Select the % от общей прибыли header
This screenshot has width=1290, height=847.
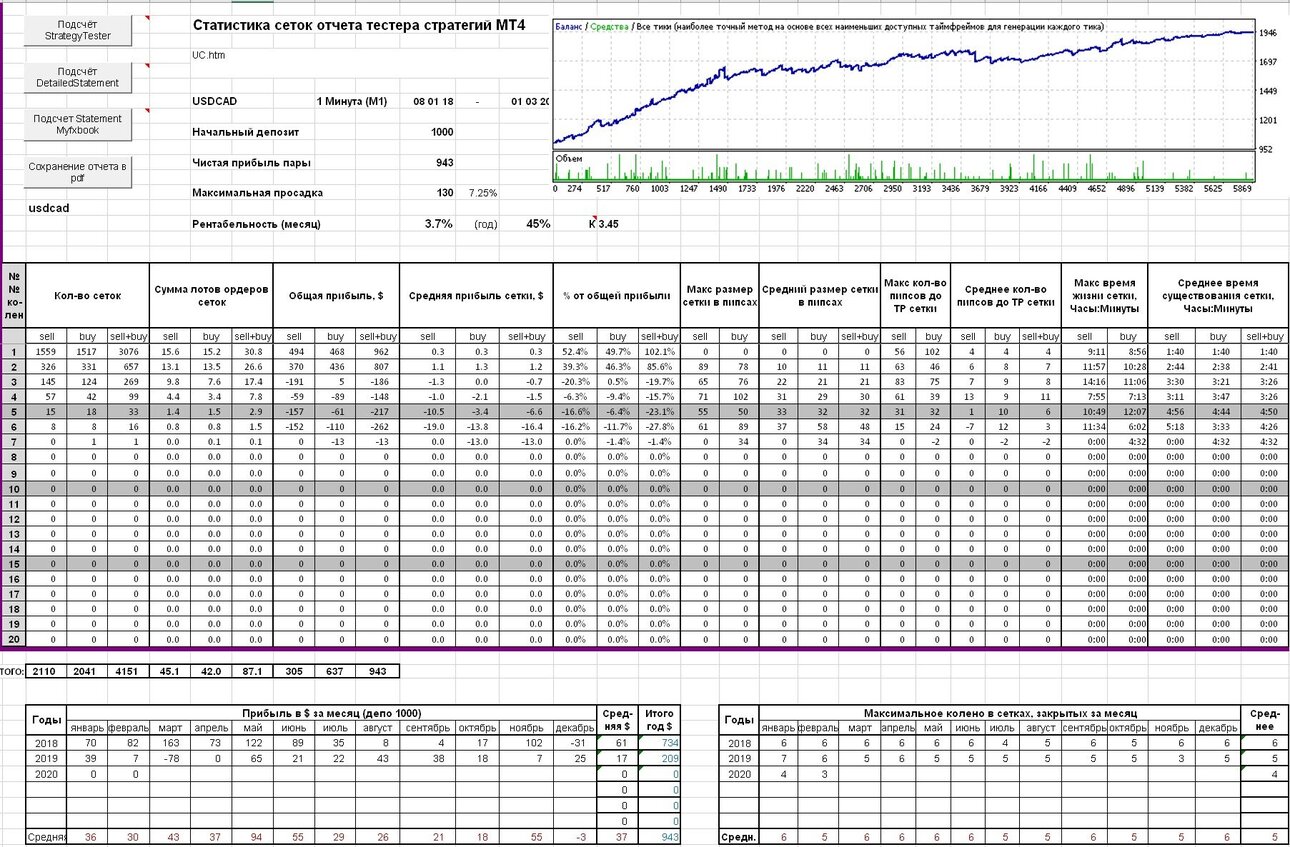tap(616, 296)
